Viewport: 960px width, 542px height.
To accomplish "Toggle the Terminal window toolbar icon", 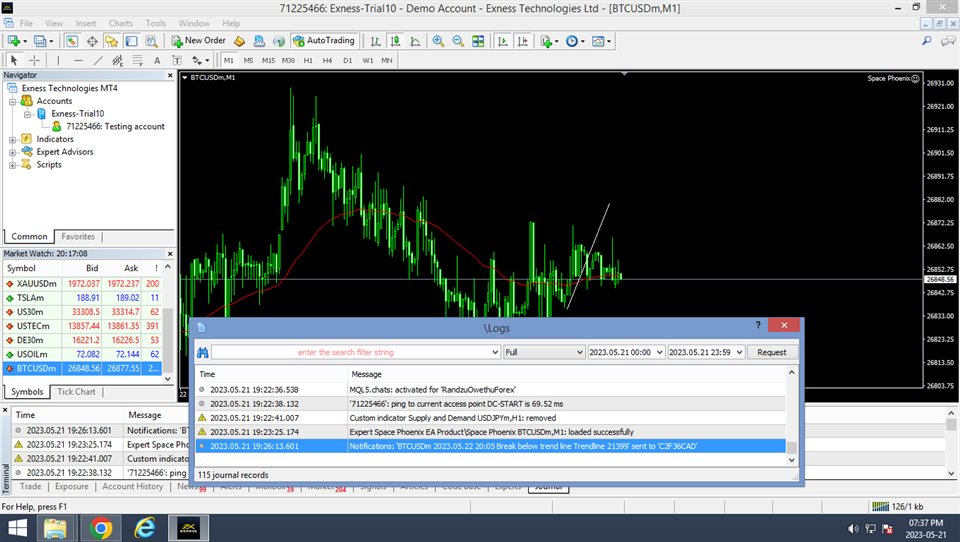I will pyautogui.click(x=132, y=41).
